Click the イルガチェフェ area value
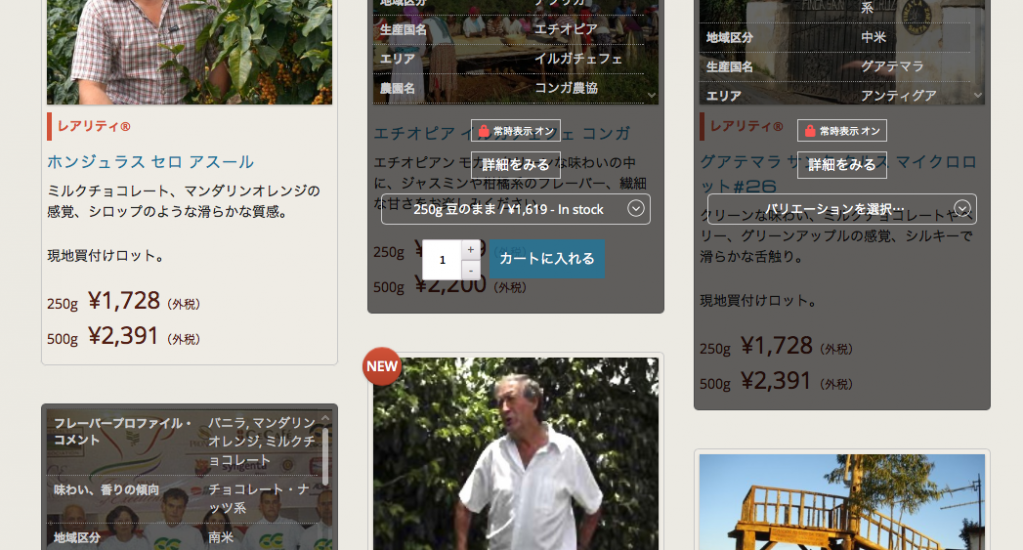 point(579,59)
